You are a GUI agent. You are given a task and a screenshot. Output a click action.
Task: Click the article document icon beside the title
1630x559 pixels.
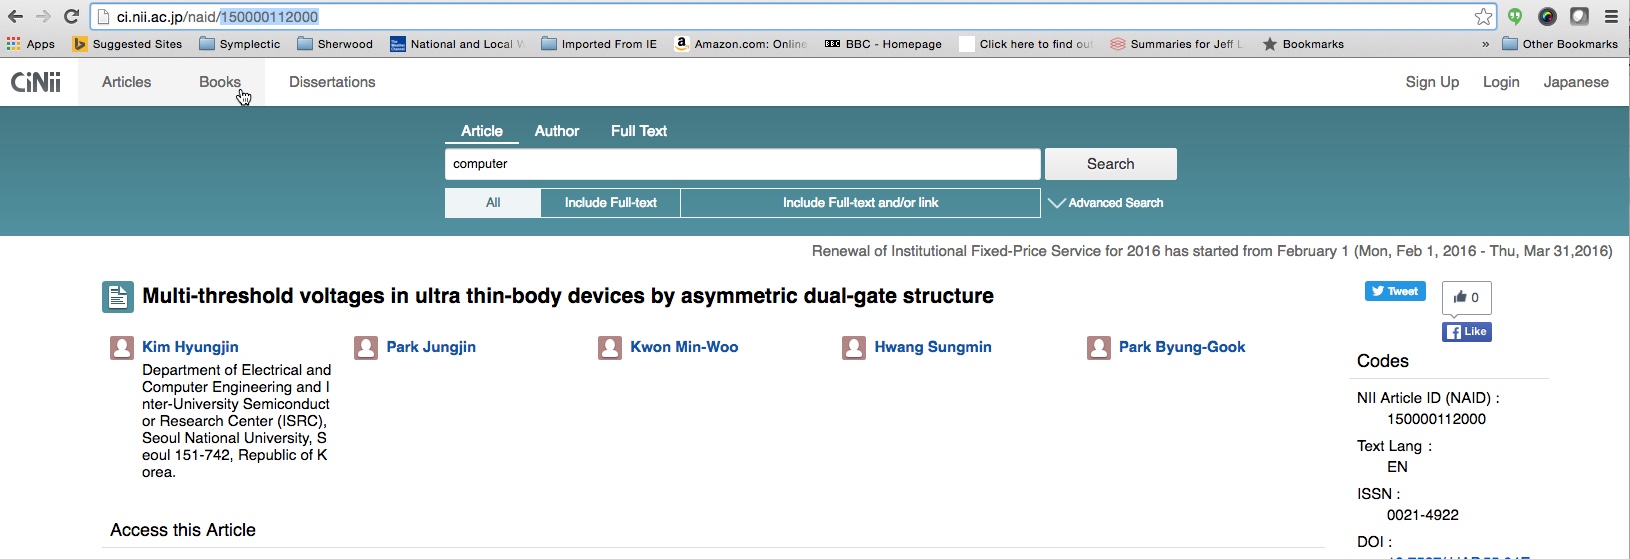coord(117,297)
